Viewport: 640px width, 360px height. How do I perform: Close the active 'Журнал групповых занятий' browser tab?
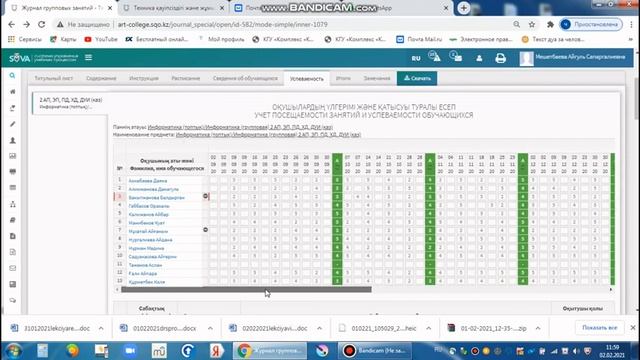point(110,8)
